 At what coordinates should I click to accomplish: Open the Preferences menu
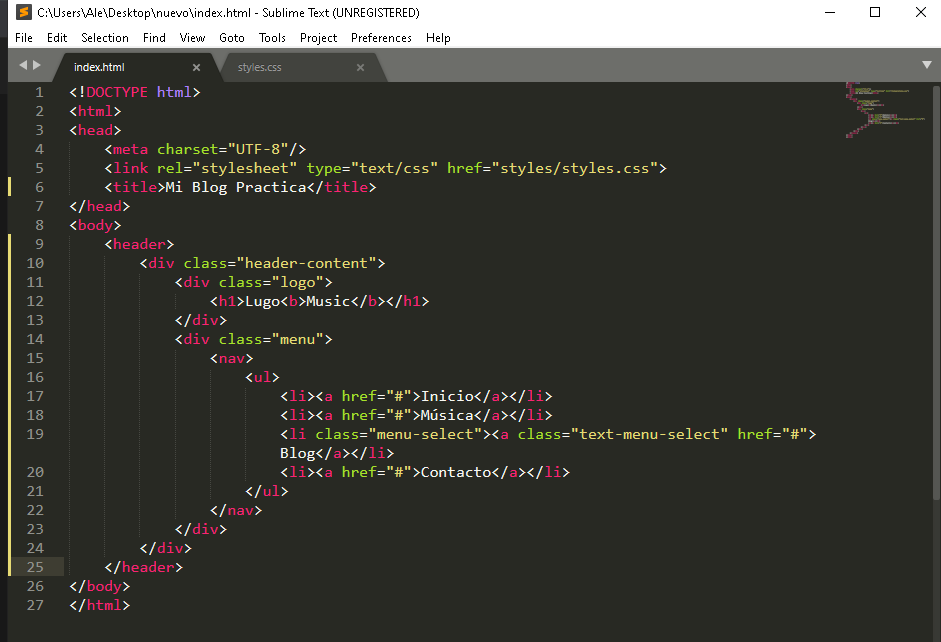381,38
